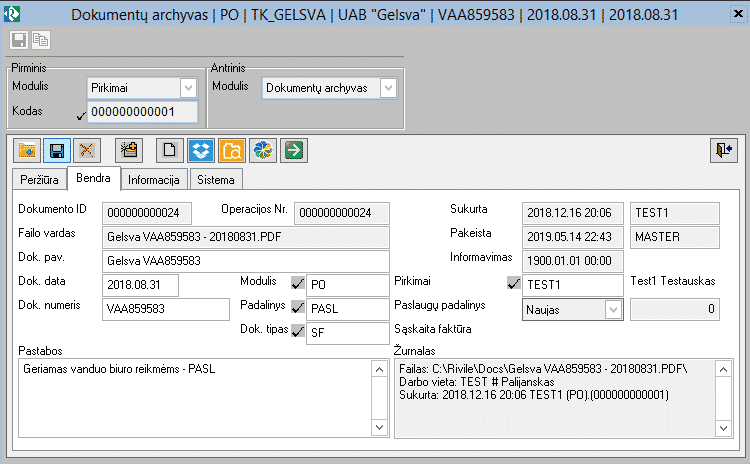Click the Dok. data date field

(140, 285)
